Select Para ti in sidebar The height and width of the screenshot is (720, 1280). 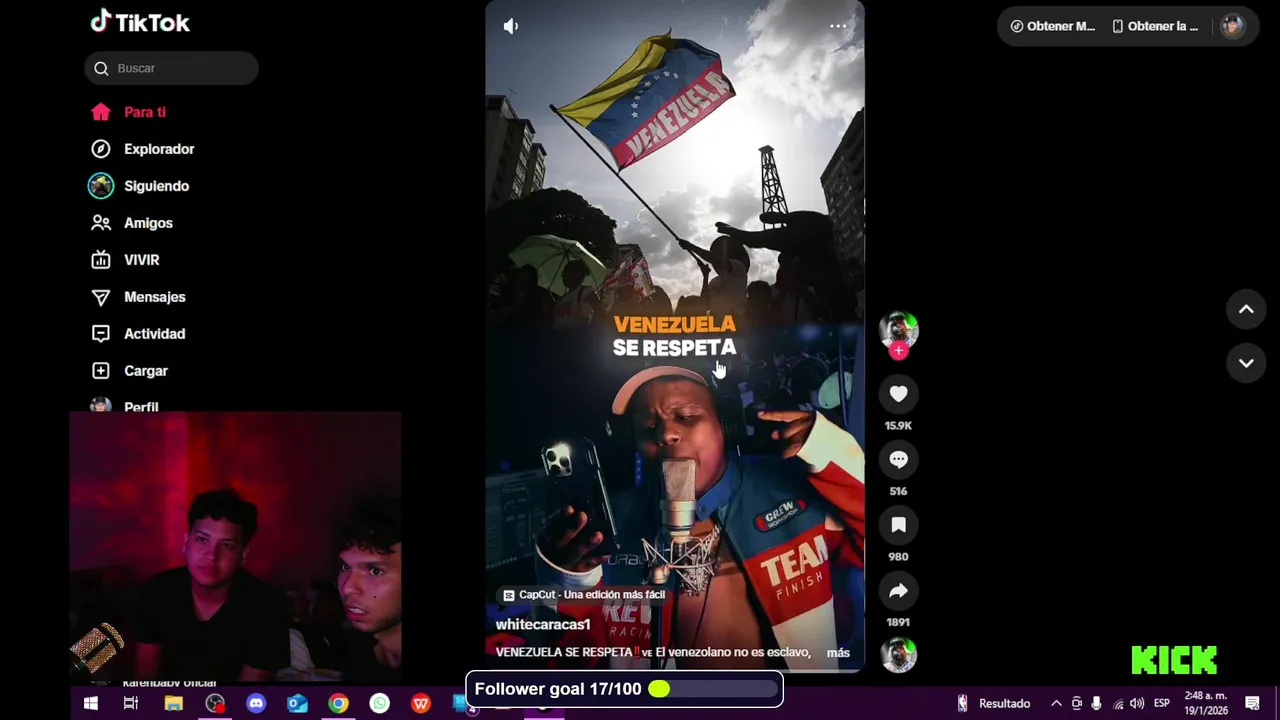pos(145,112)
